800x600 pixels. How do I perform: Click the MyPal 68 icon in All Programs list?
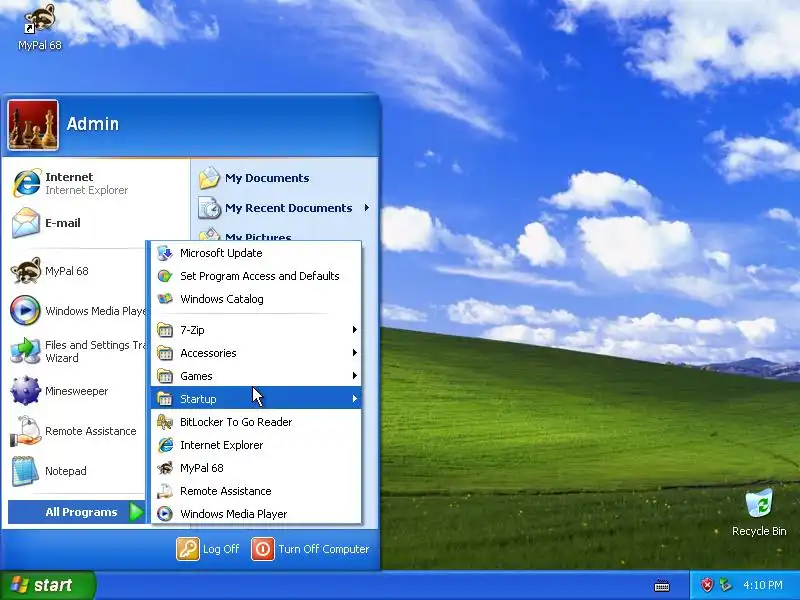point(165,468)
